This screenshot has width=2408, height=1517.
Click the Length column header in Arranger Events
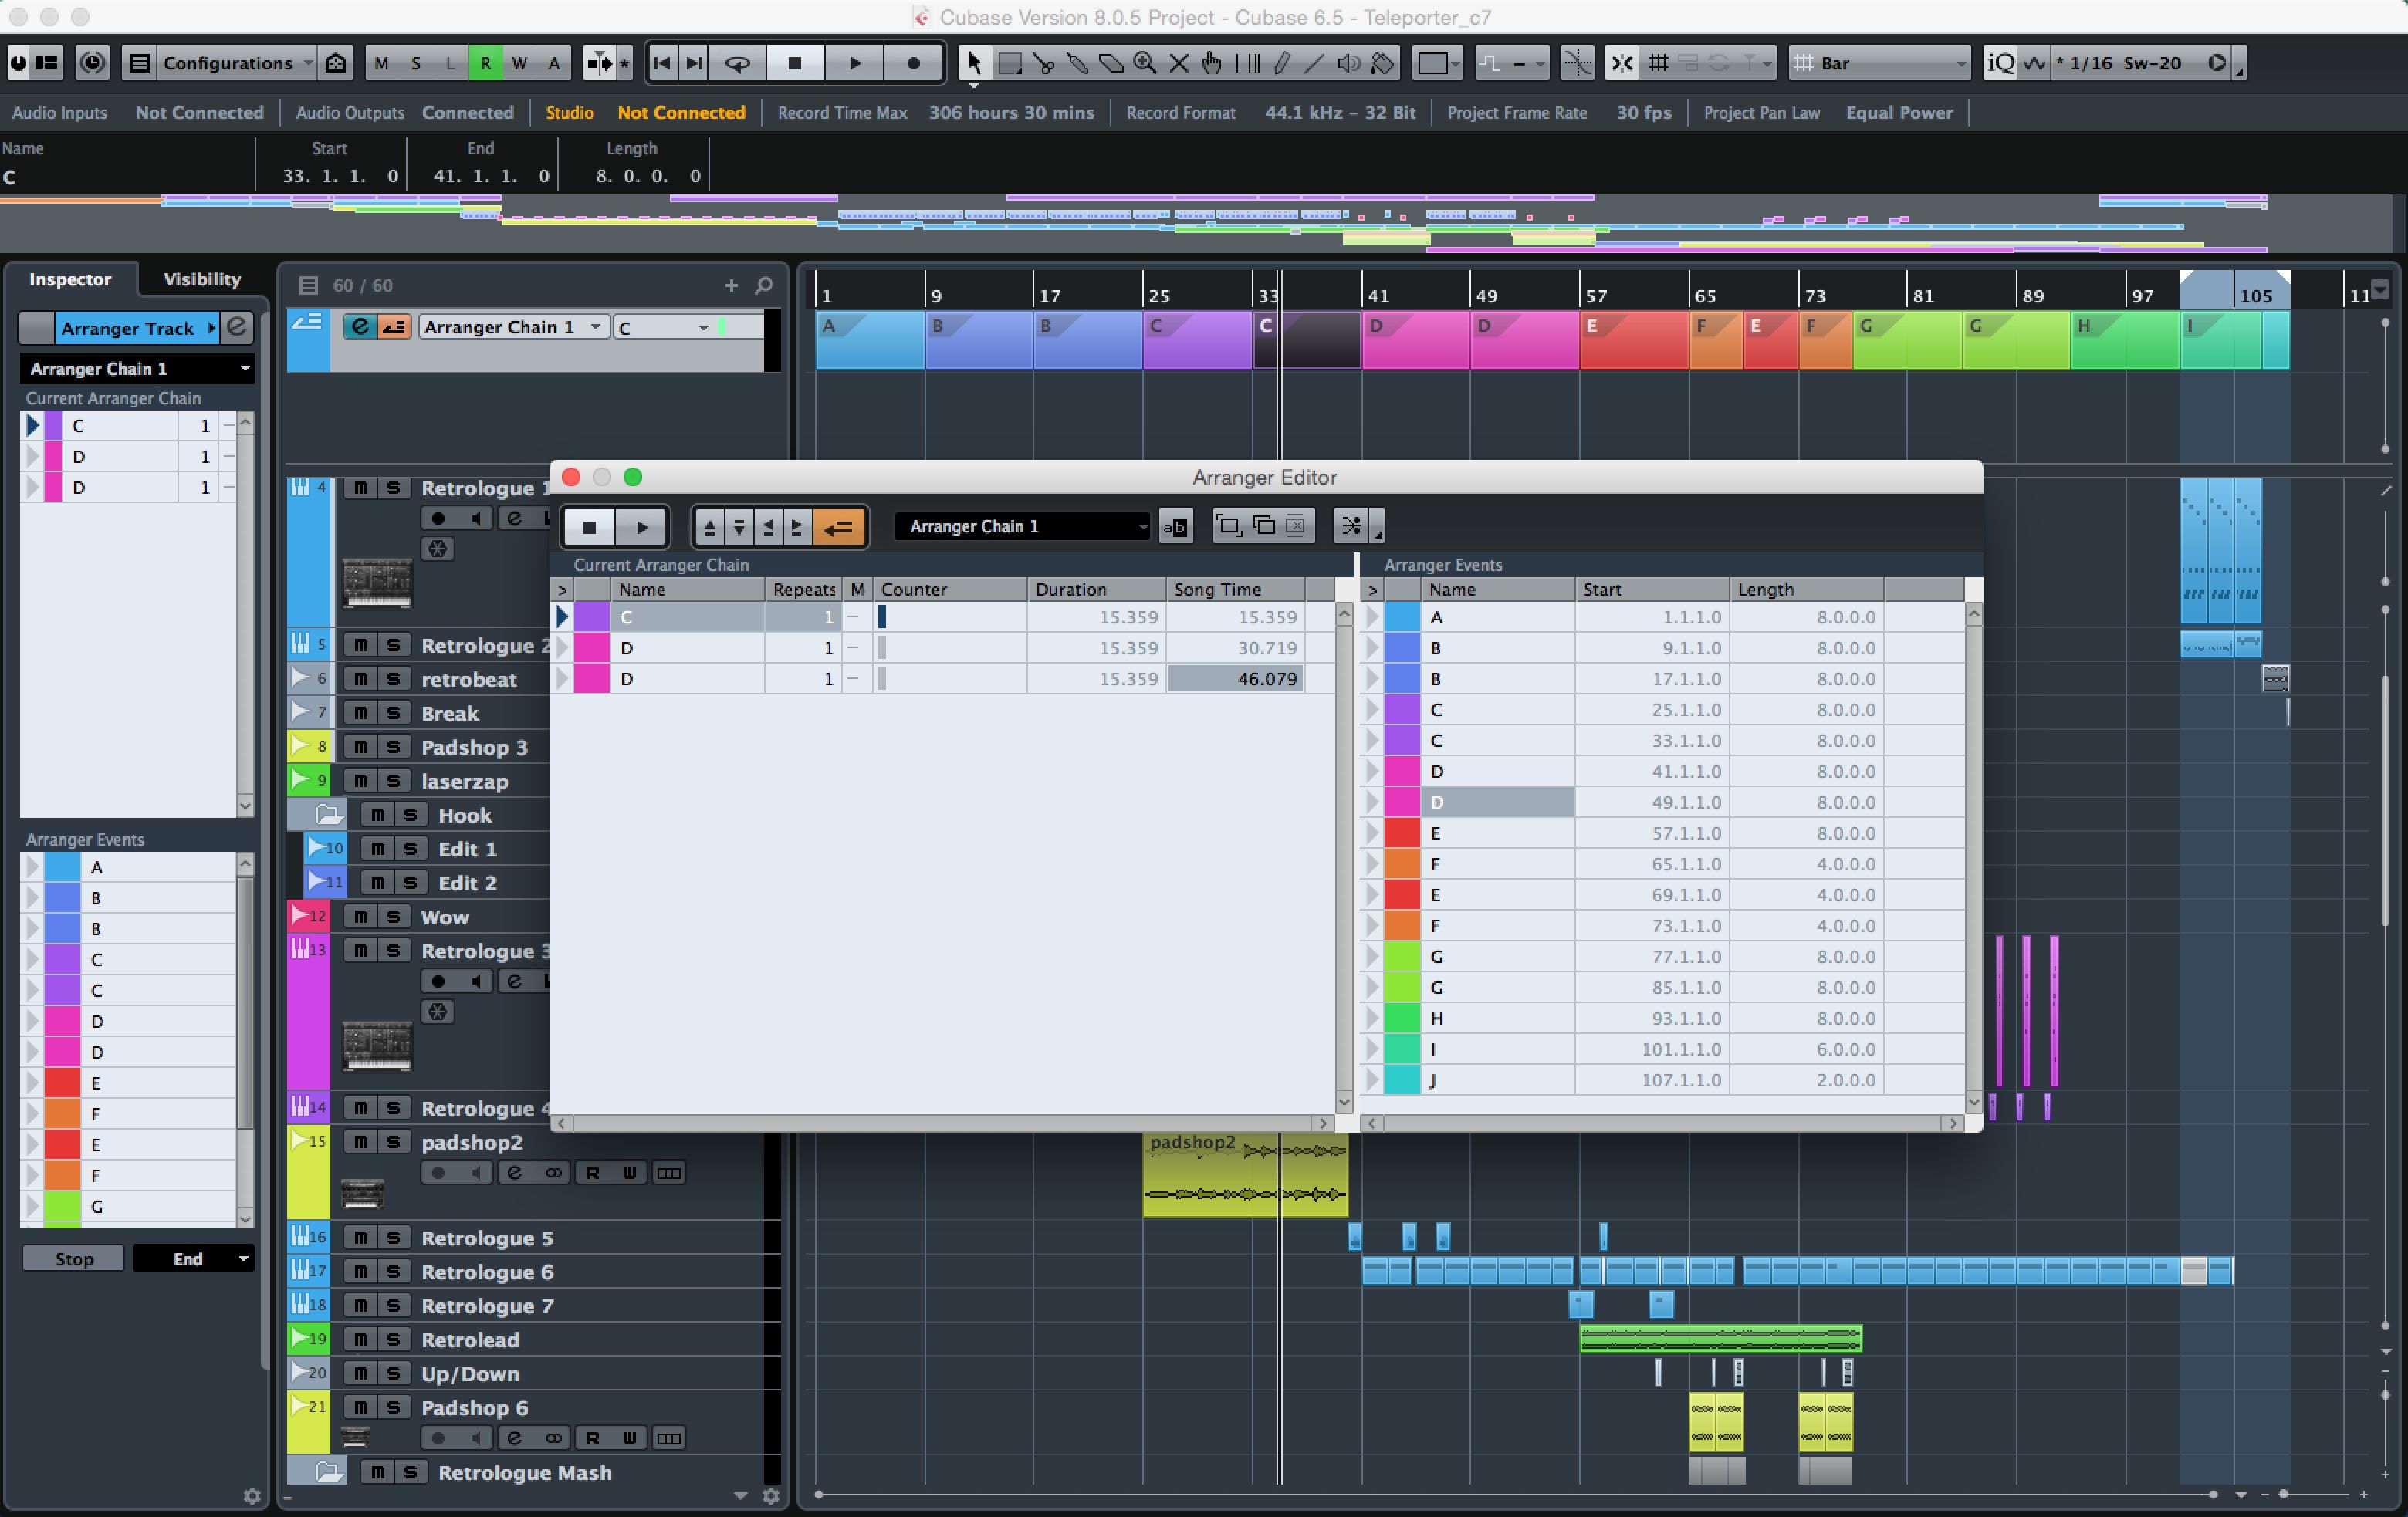tap(1806, 589)
